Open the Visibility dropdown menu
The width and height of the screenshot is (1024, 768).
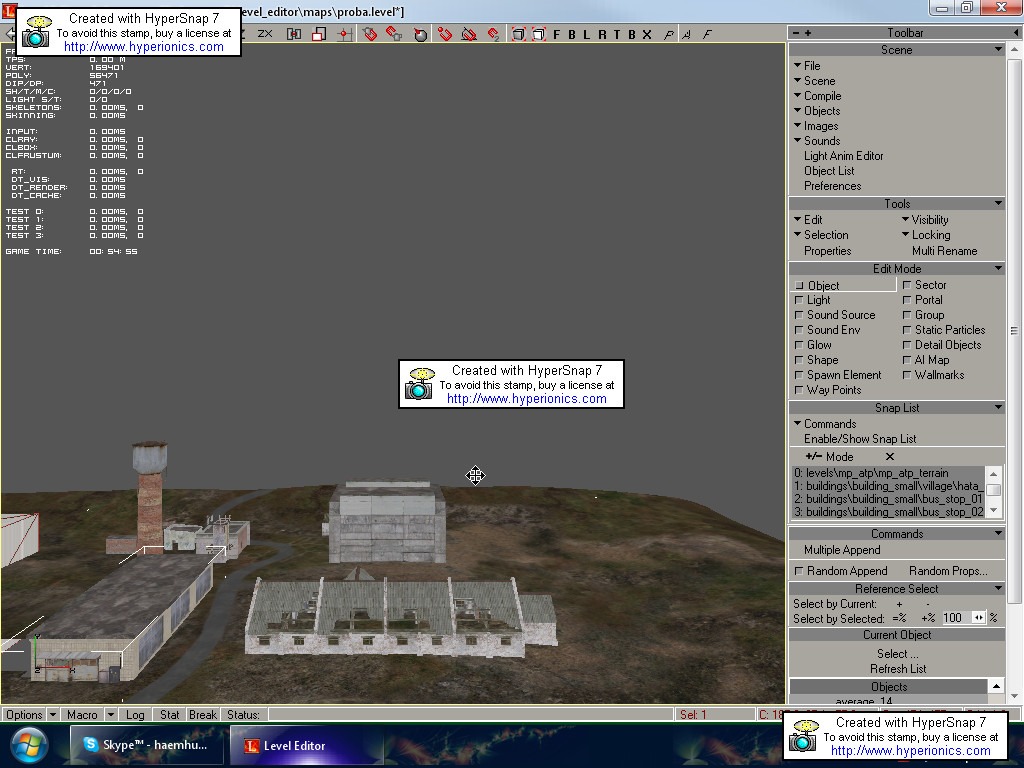(x=925, y=220)
